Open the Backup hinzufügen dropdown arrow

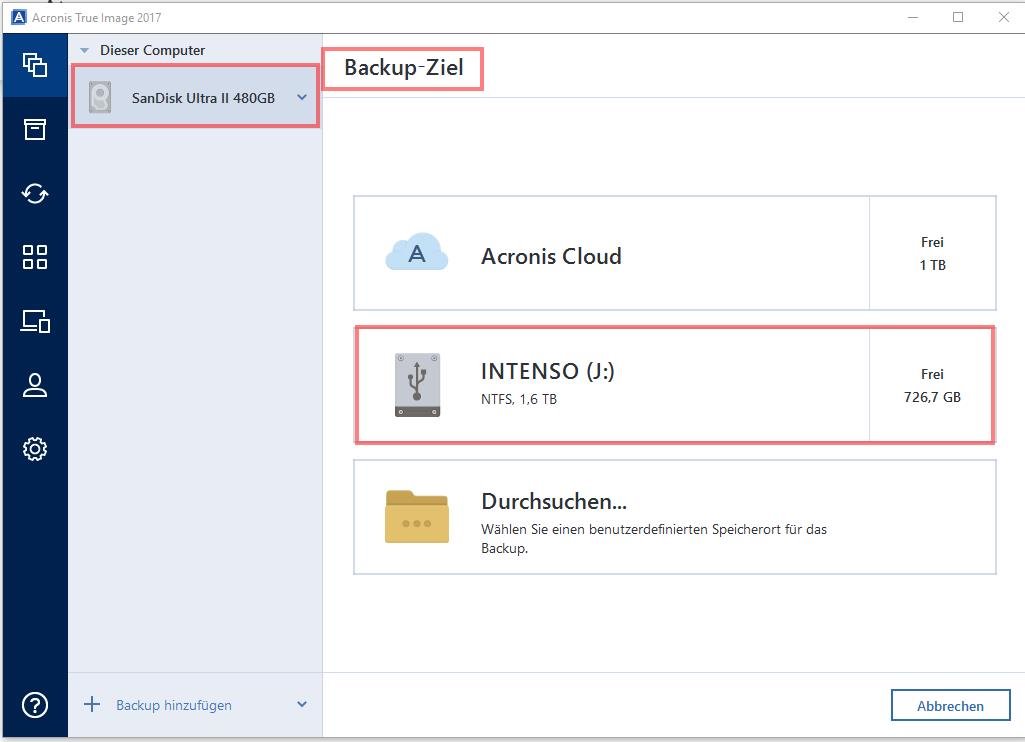[x=302, y=704]
